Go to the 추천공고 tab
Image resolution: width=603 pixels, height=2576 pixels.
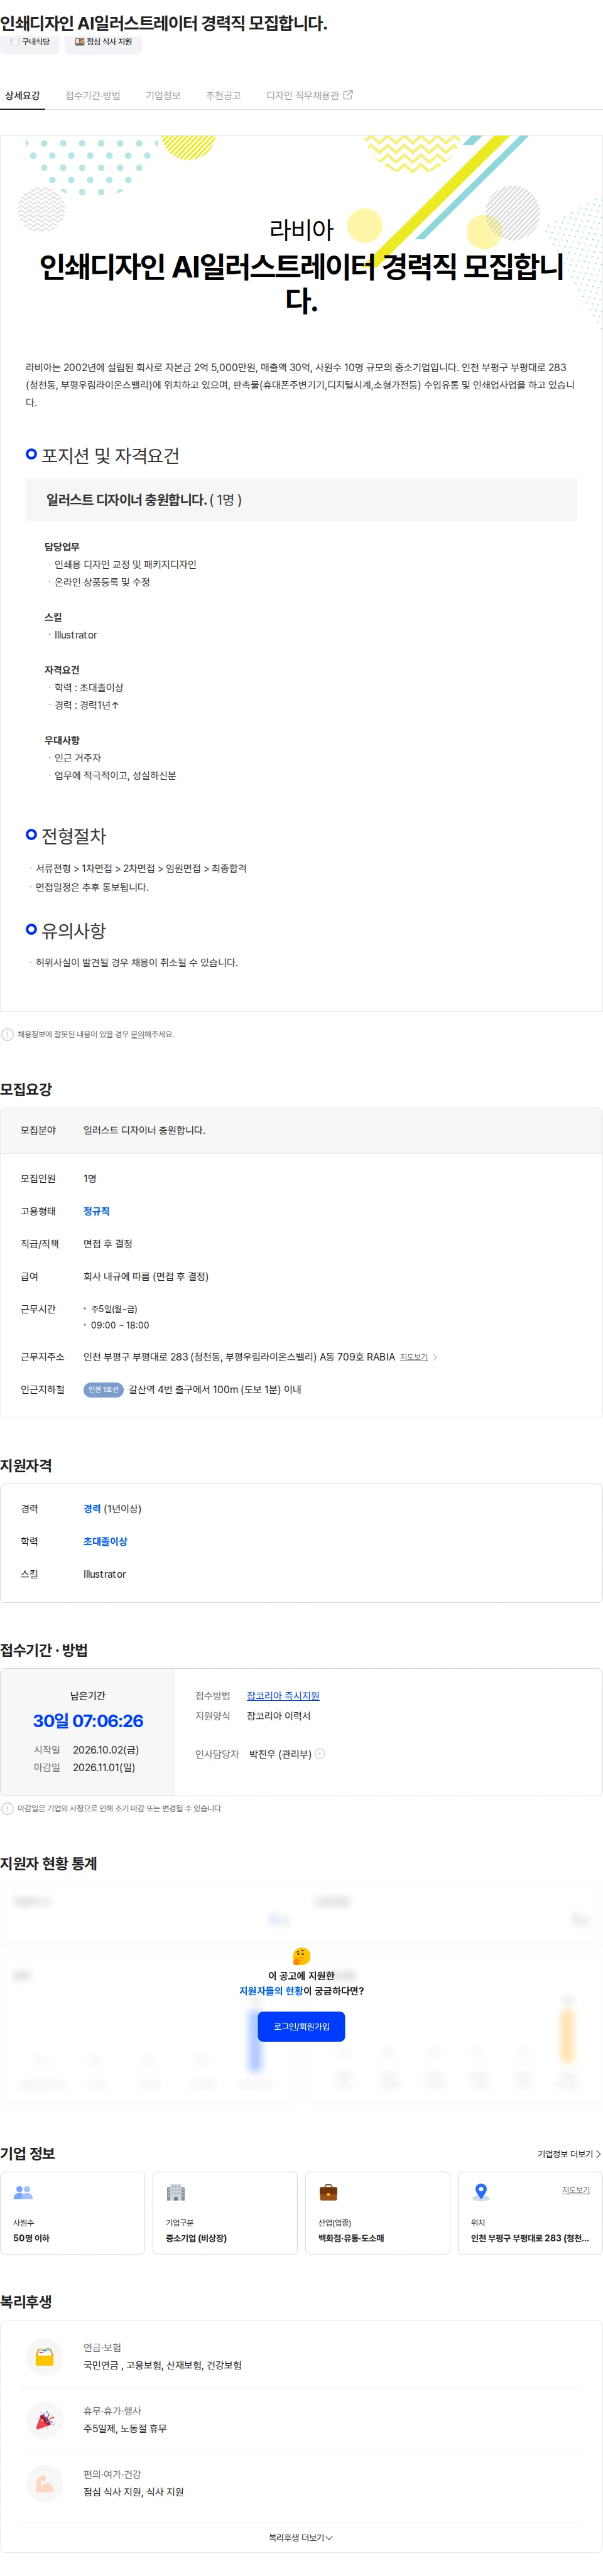click(223, 96)
